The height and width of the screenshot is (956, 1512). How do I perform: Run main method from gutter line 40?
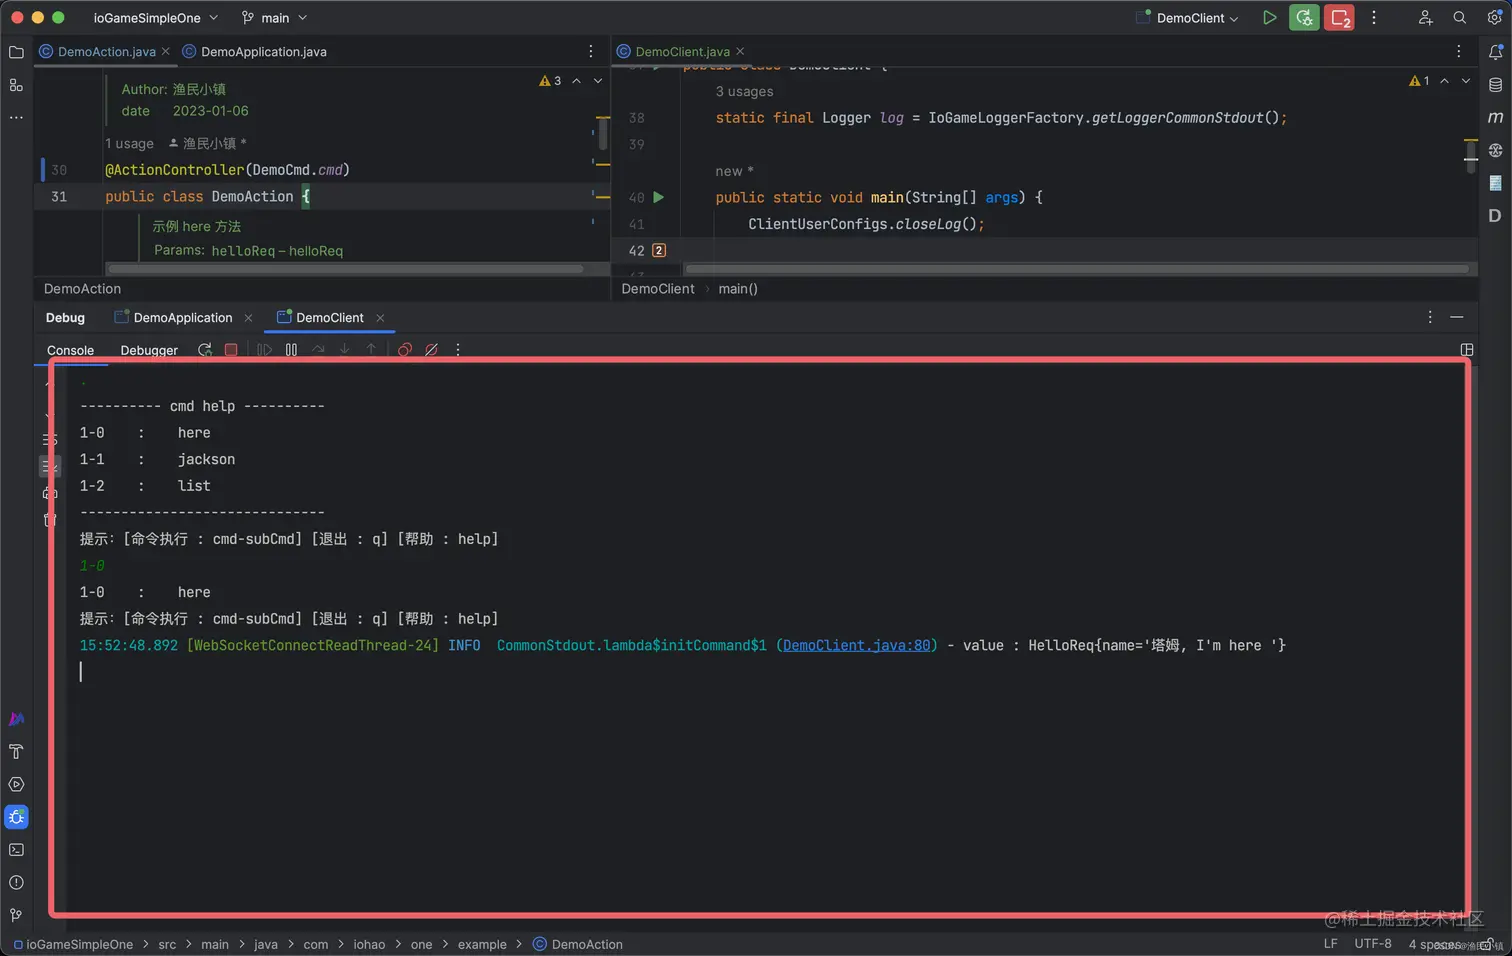(658, 197)
